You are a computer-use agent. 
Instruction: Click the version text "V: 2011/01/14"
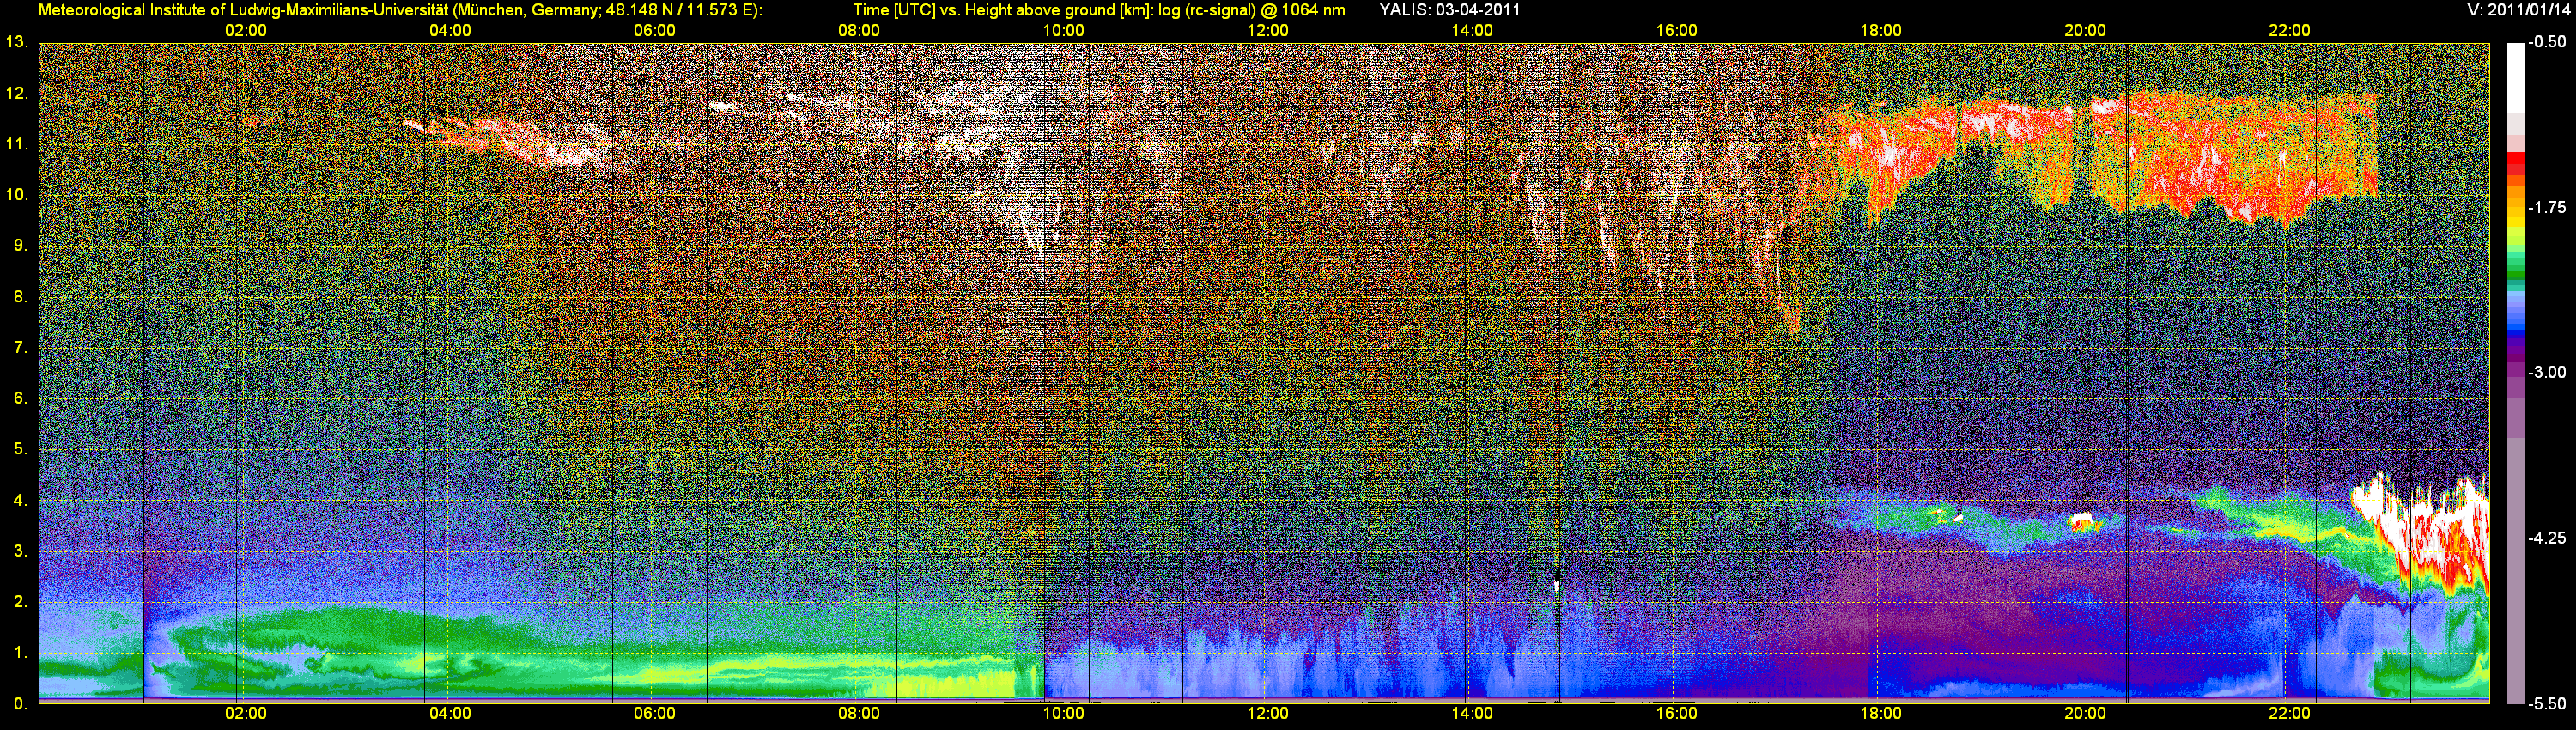click(2516, 10)
